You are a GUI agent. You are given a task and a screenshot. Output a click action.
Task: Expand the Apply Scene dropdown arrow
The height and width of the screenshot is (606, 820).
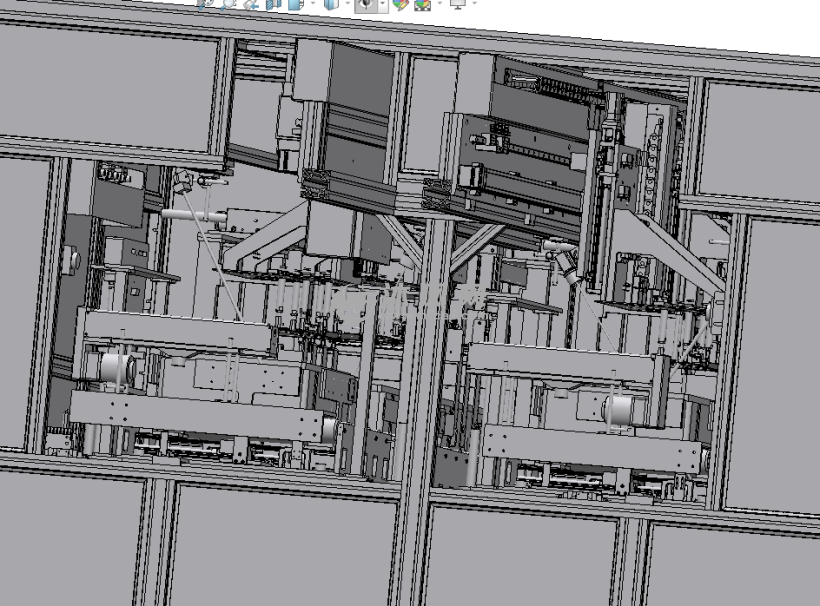point(438,3)
